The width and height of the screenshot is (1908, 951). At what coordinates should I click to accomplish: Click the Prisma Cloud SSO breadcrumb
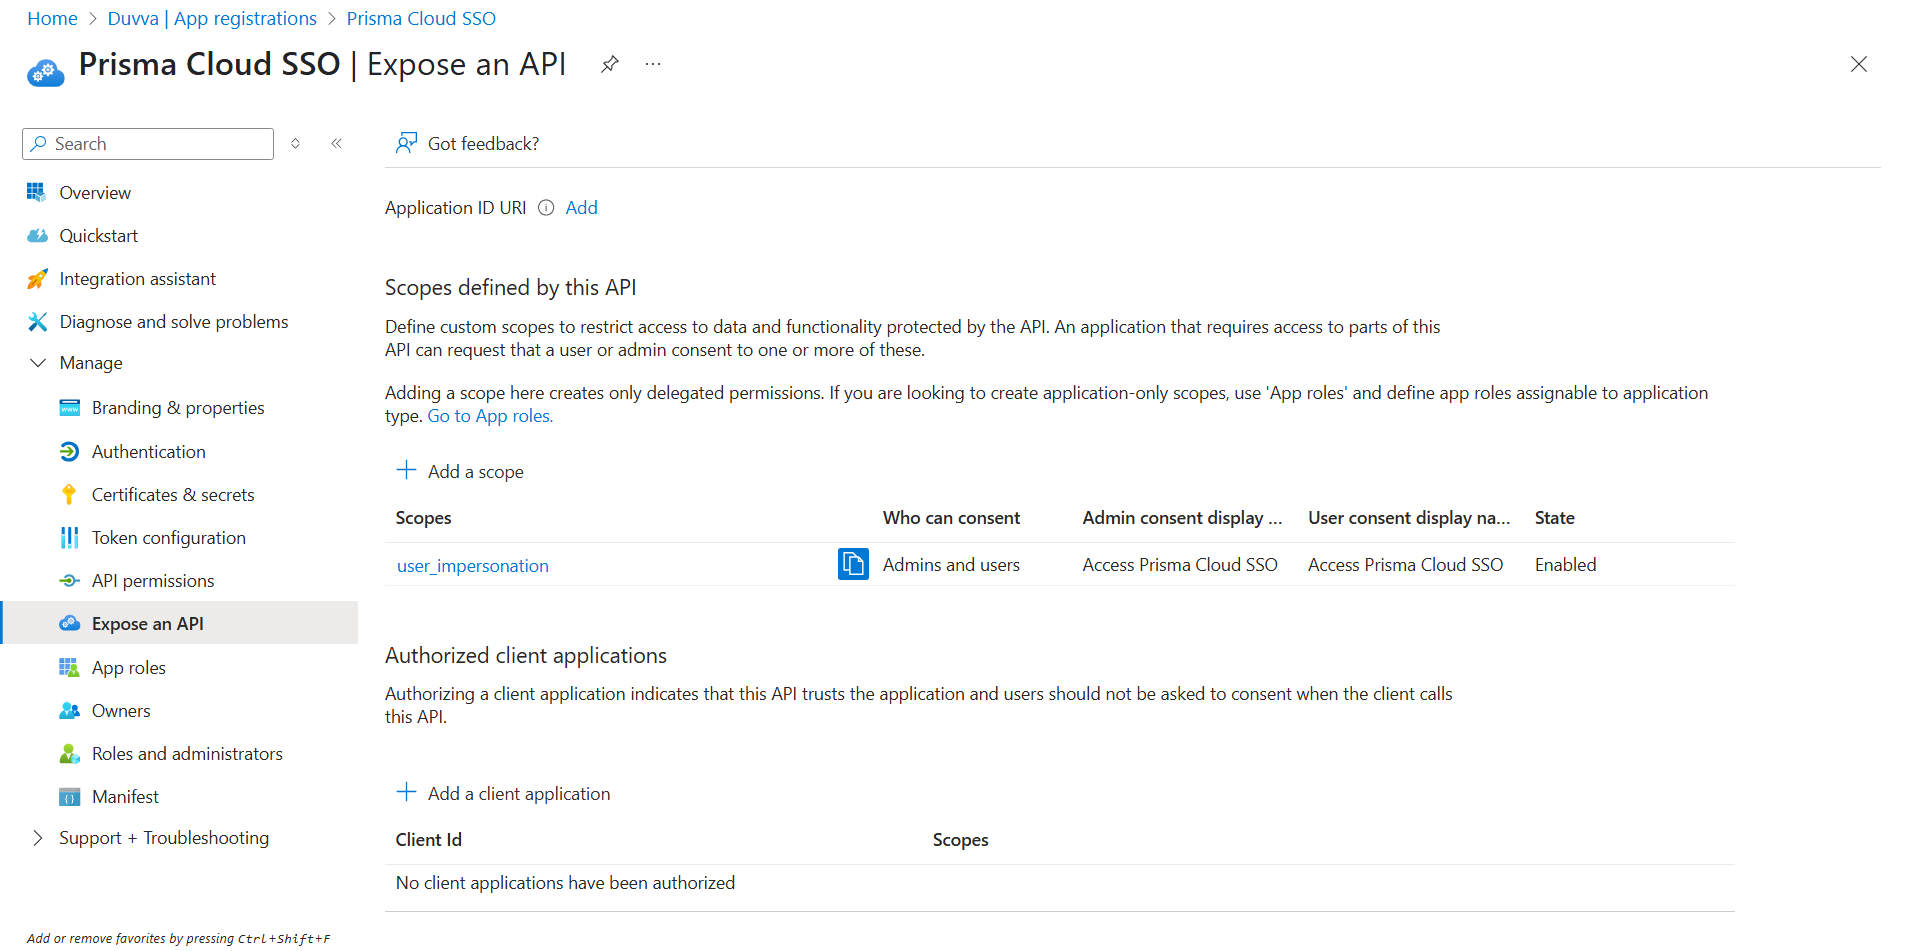coord(421,19)
